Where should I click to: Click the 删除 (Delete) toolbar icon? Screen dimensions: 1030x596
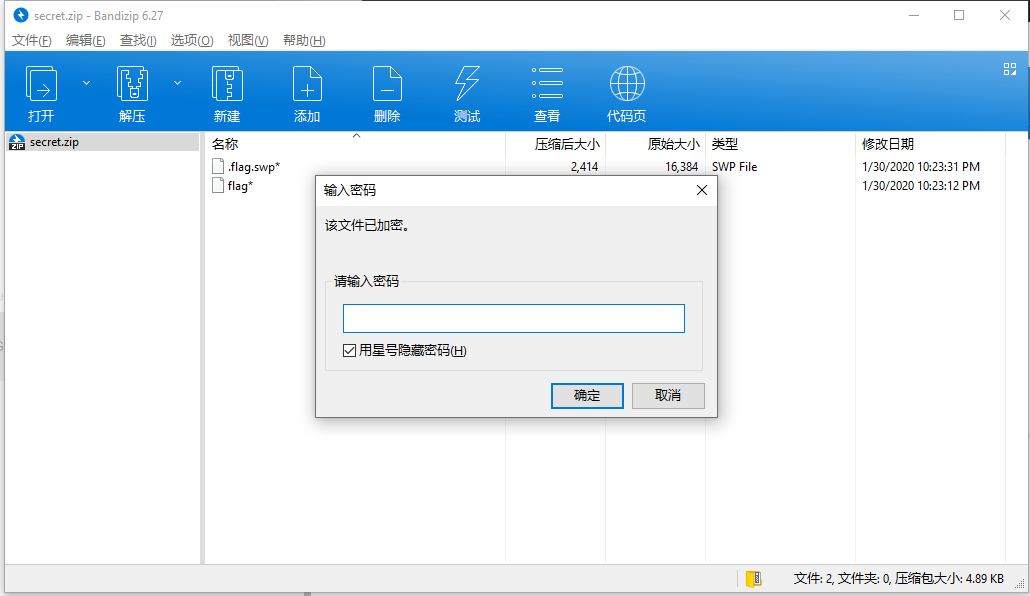386,85
